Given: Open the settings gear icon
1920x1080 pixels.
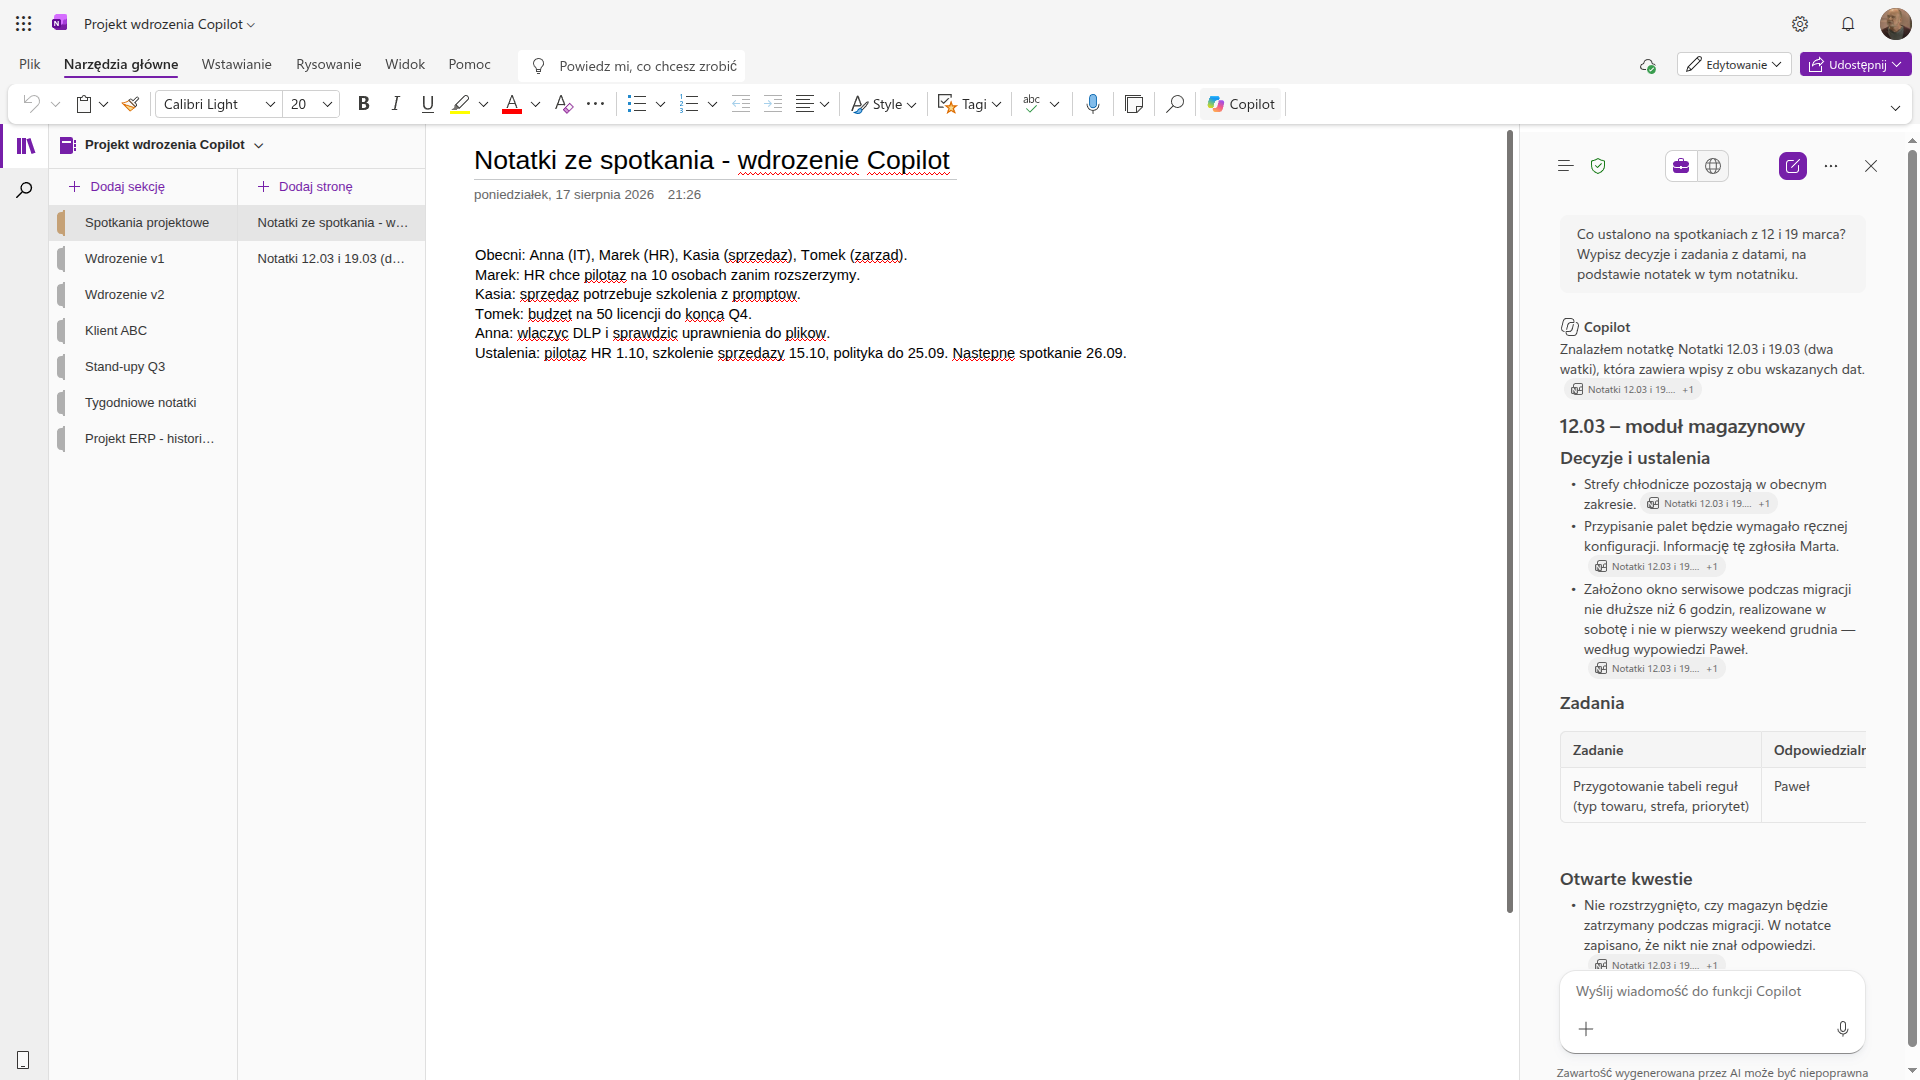Looking at the screenshot, I should [1800, 23].
